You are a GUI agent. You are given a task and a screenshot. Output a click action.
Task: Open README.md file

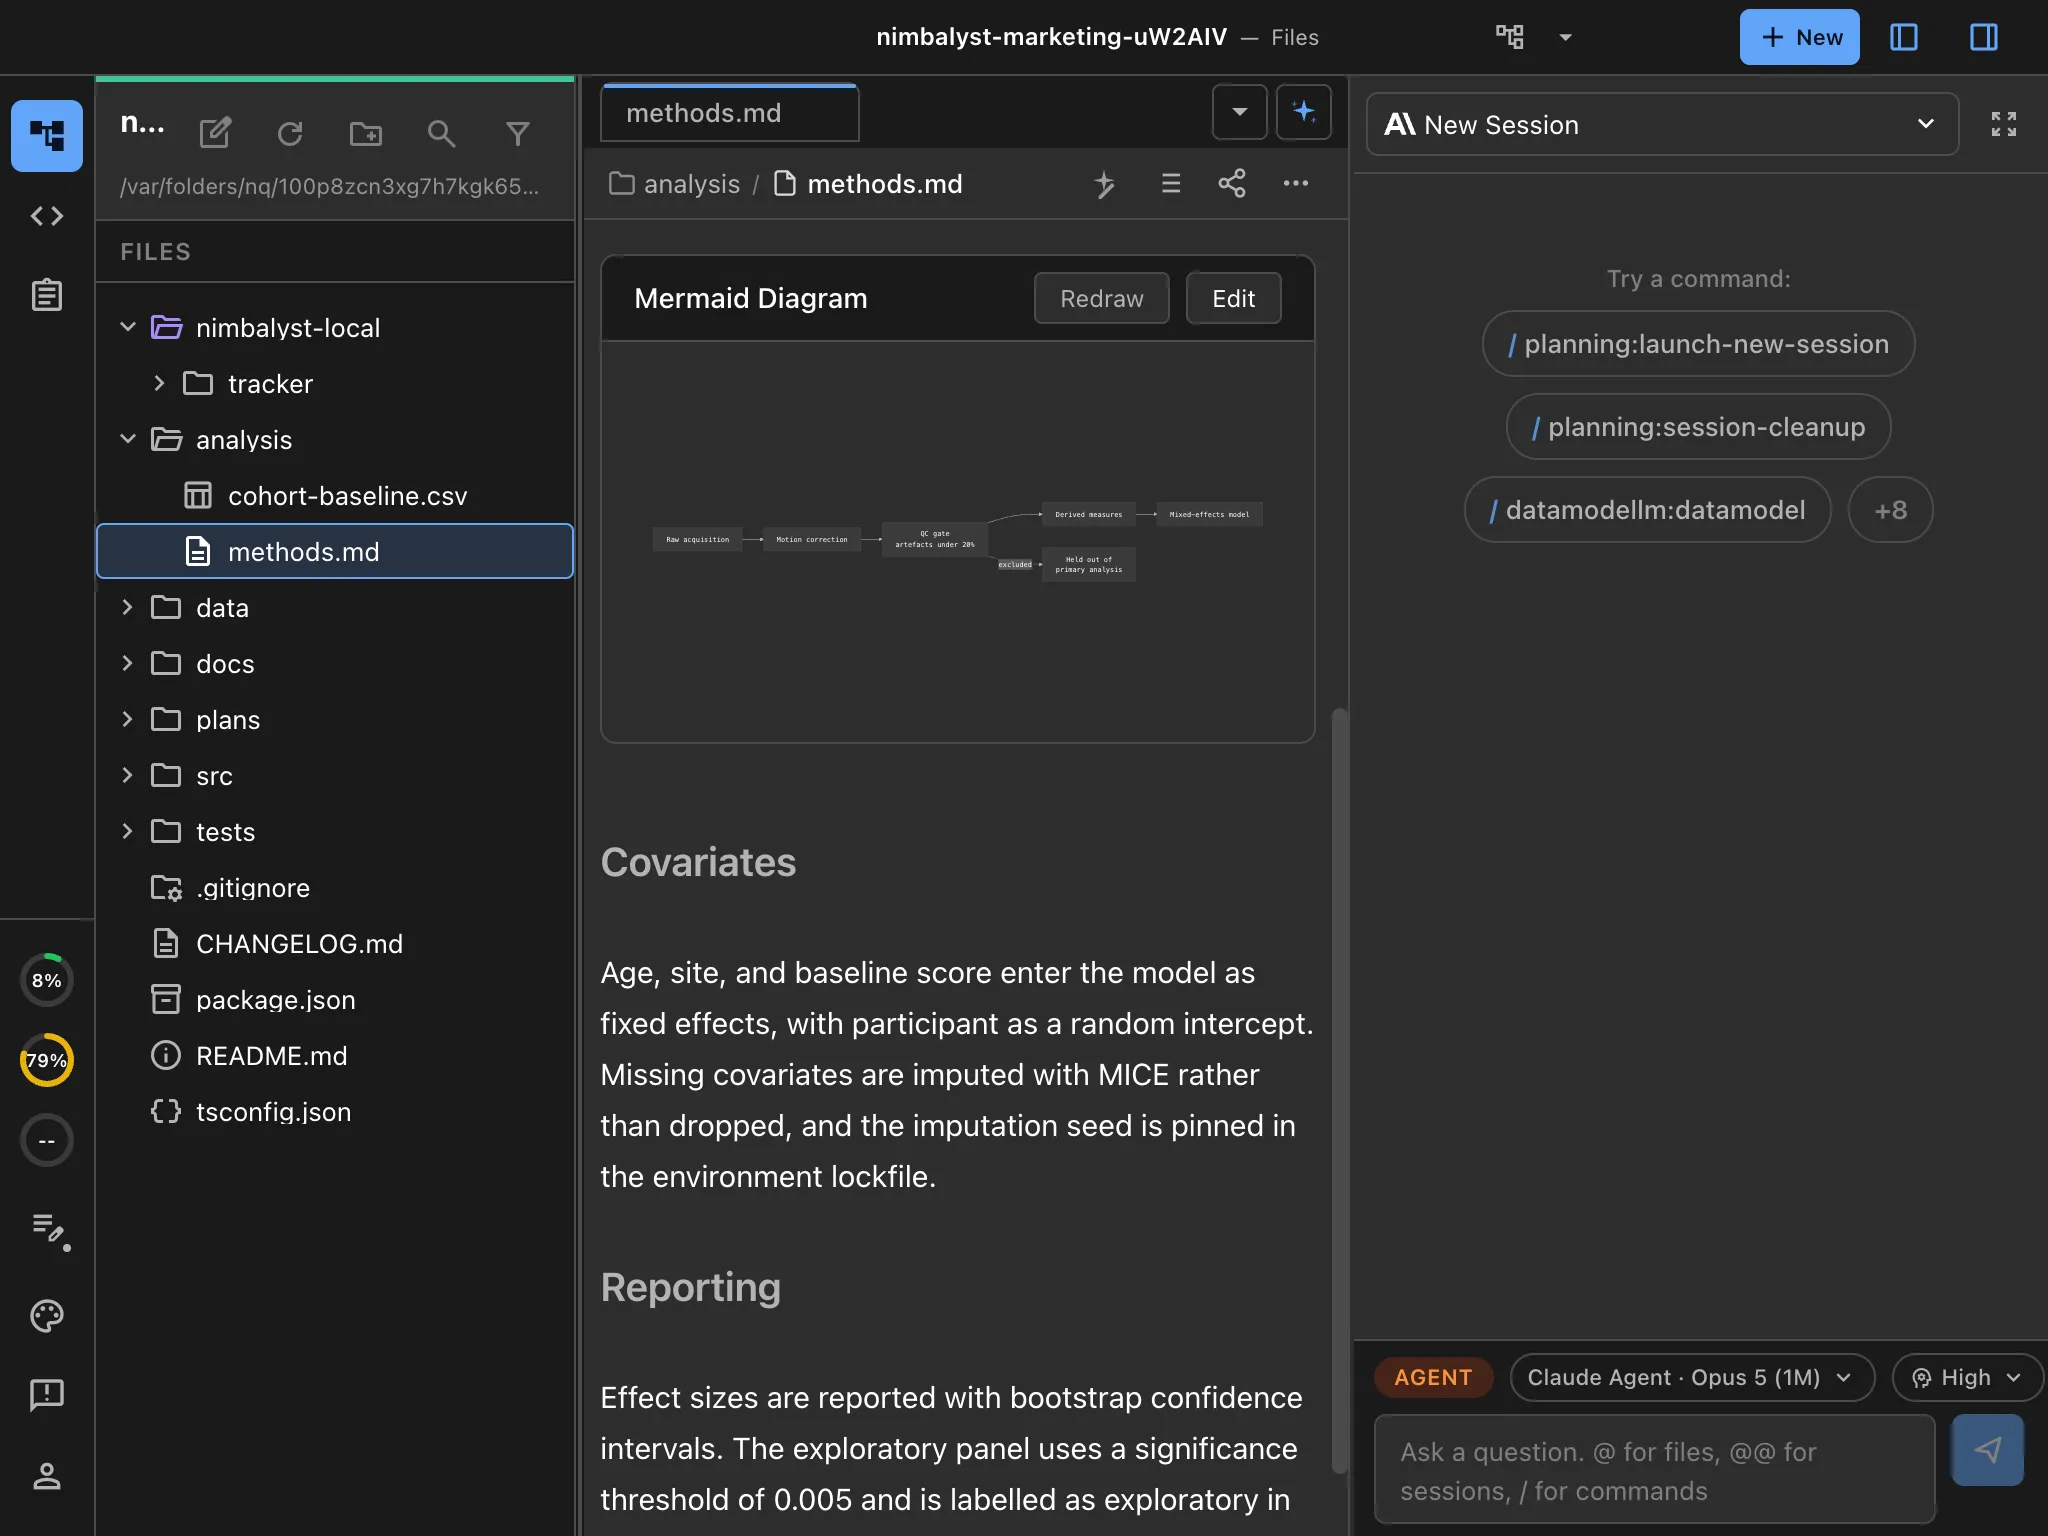pyautogui.click(x=335, y=1055)
